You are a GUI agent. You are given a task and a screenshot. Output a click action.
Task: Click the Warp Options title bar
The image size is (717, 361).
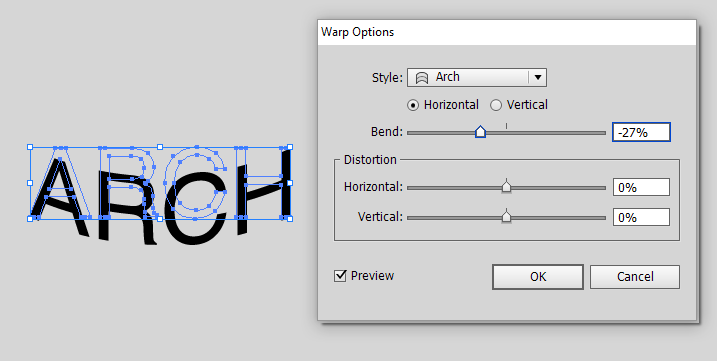coord(507,32)
